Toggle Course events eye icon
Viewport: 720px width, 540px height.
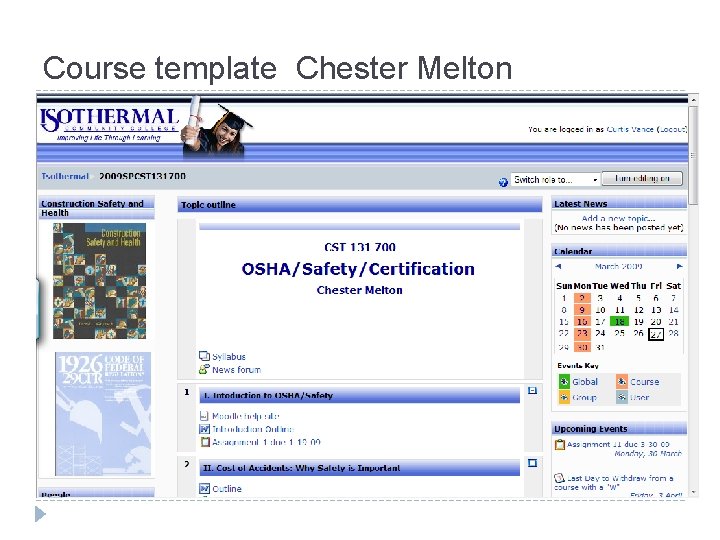click(622, 382)
